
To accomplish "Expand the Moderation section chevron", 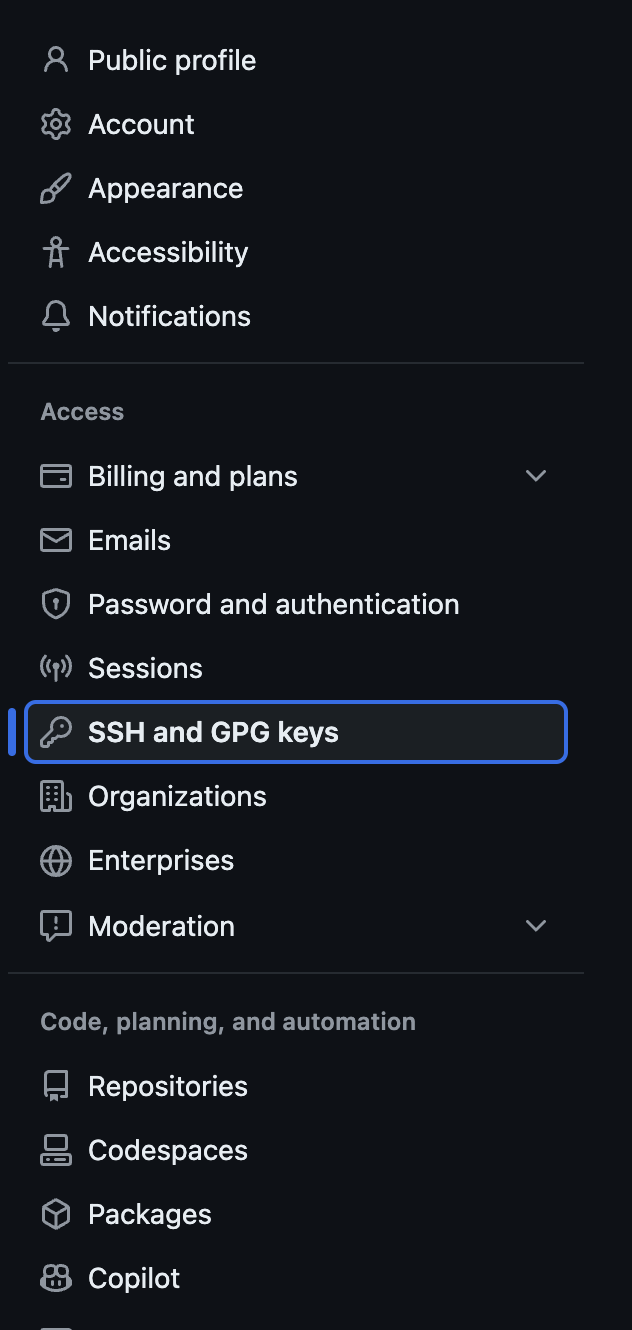I will pos(536,926).
